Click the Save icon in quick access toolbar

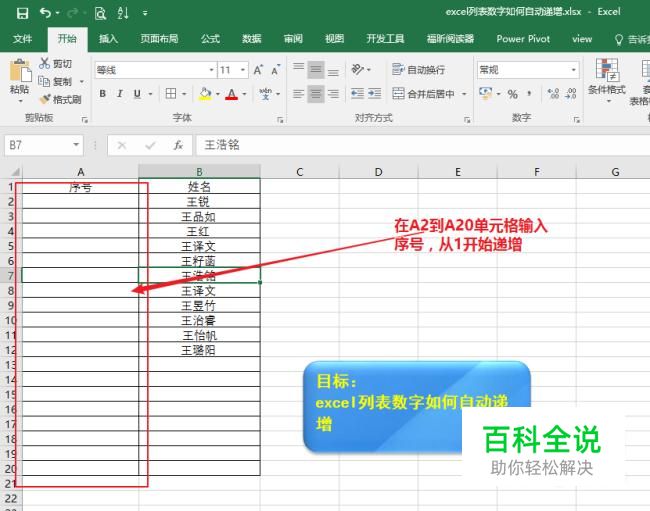(x=22, y=13)
